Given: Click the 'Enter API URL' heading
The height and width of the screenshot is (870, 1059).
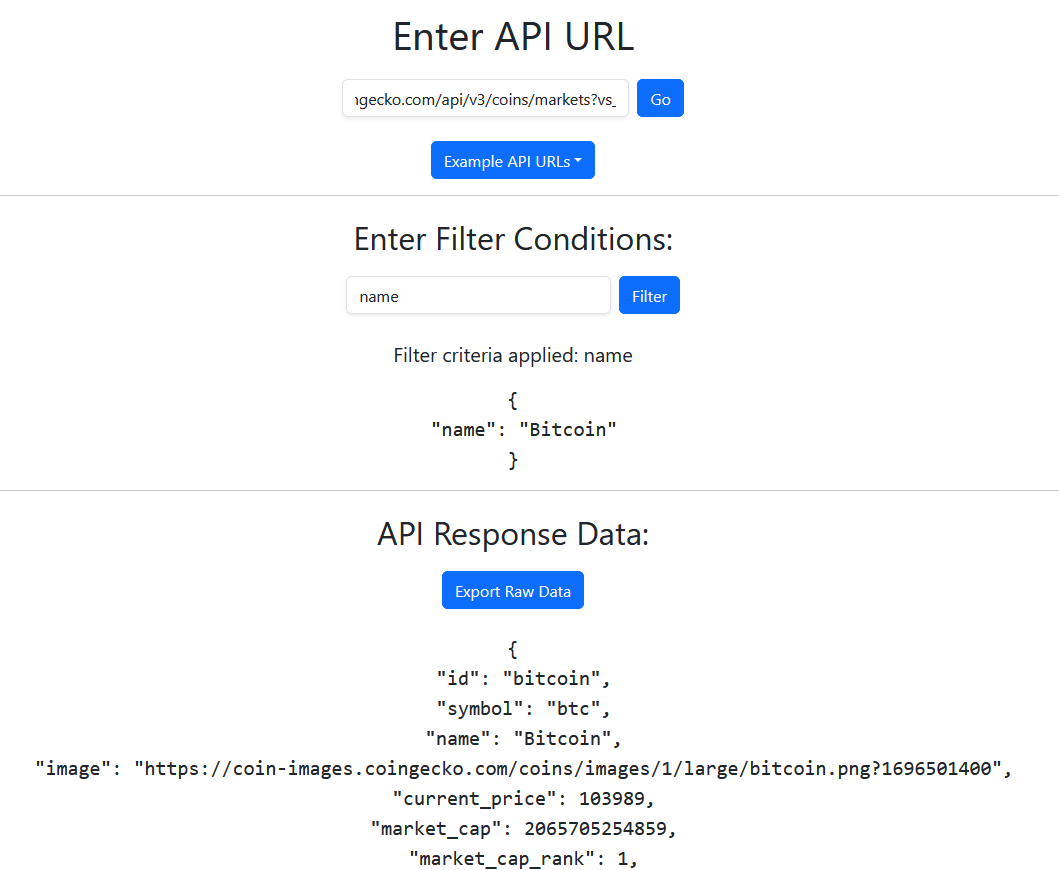Looking at the screenshot, I should 513,36.
